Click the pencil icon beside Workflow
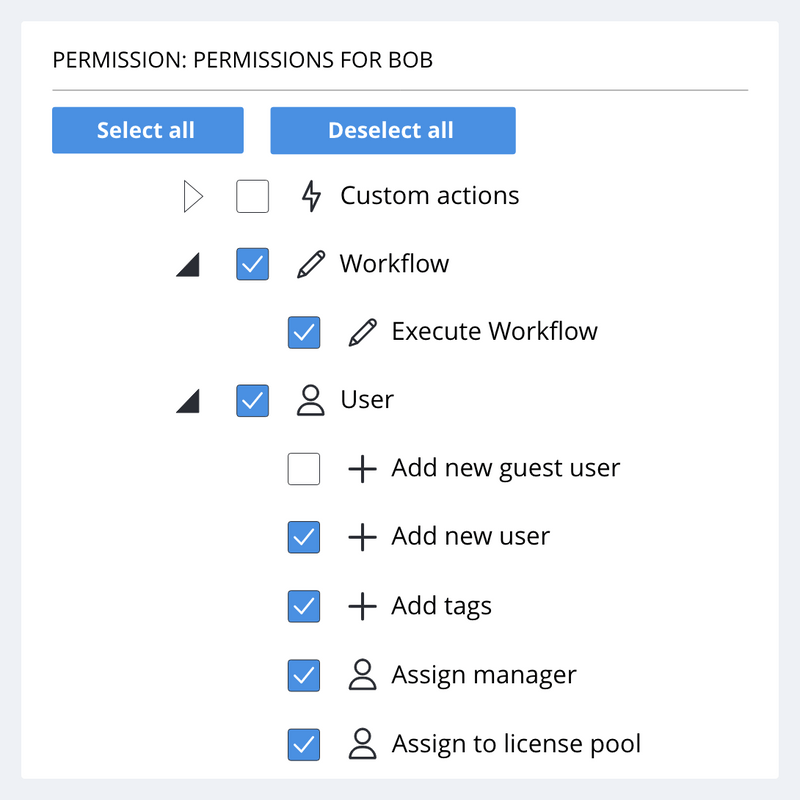 pos(311,264)
